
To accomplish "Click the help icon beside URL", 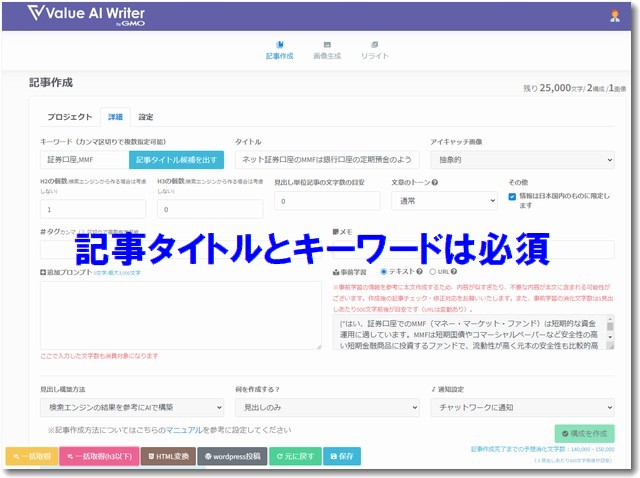I will 454,271.
